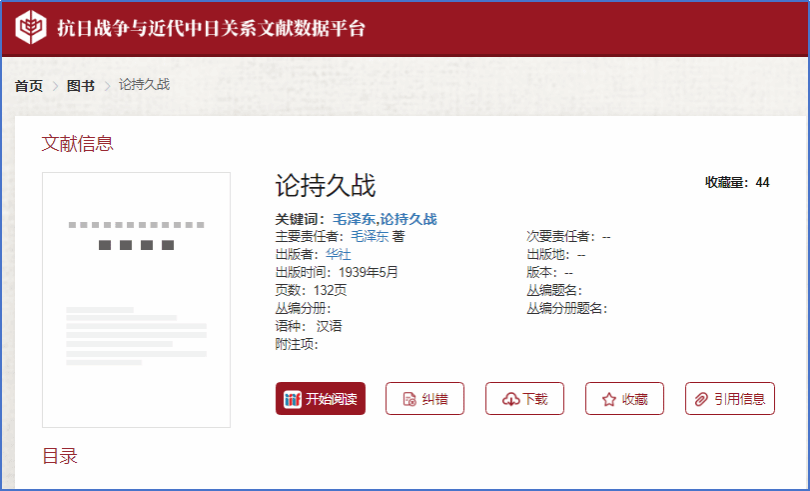This screenshot has height=491, width=810.
Task: Click the cloud download icon on 下载
Action: click(510, 399)
